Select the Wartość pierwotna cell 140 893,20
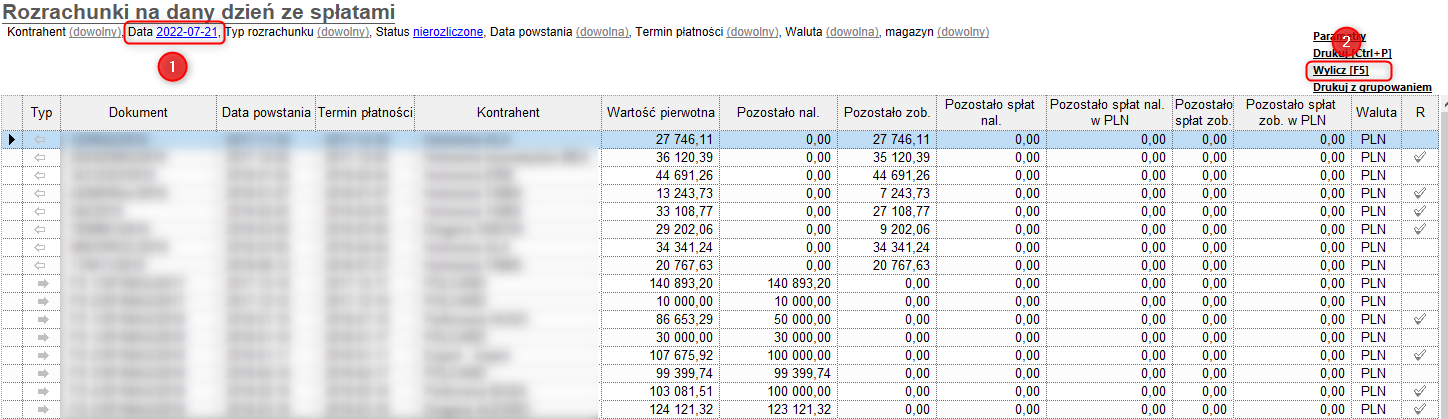The width and height of the screenshot is (1448, 419). (x=660, y=283)
